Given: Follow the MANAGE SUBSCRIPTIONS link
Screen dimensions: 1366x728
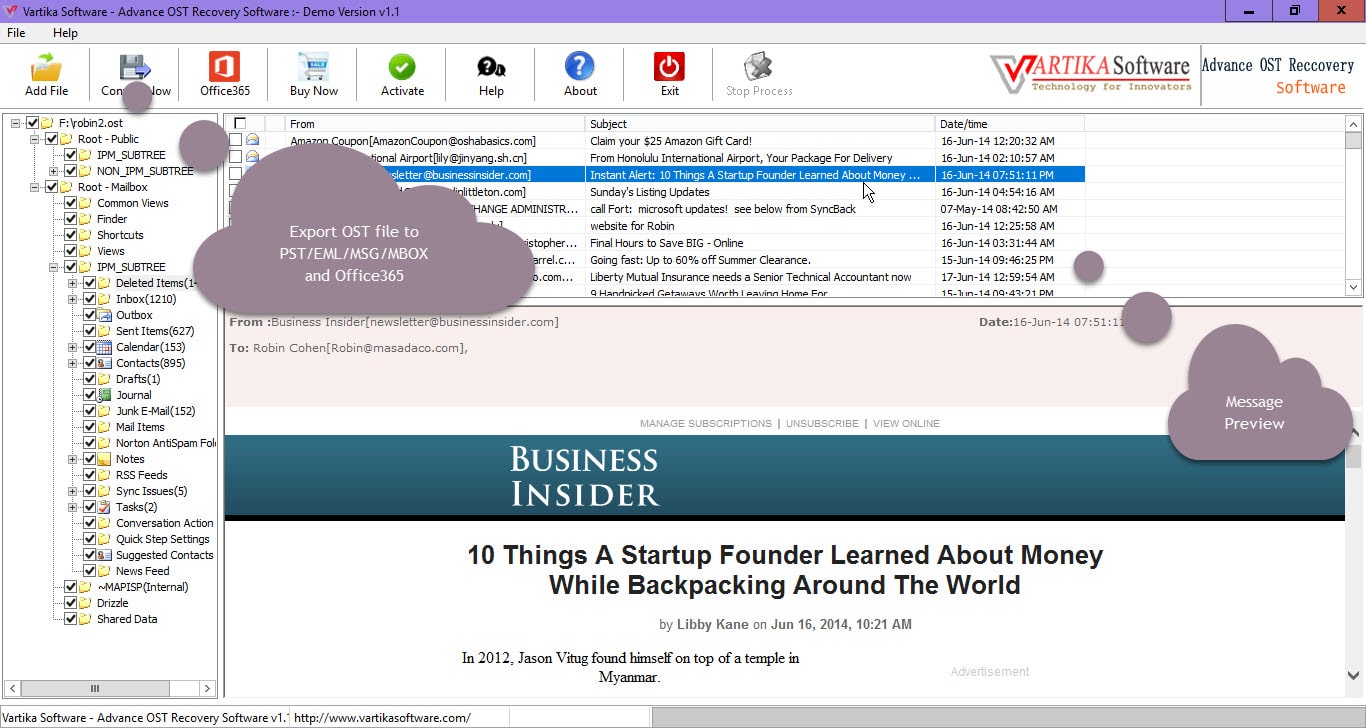Looking at the screenshot, I should click(706, 424).
